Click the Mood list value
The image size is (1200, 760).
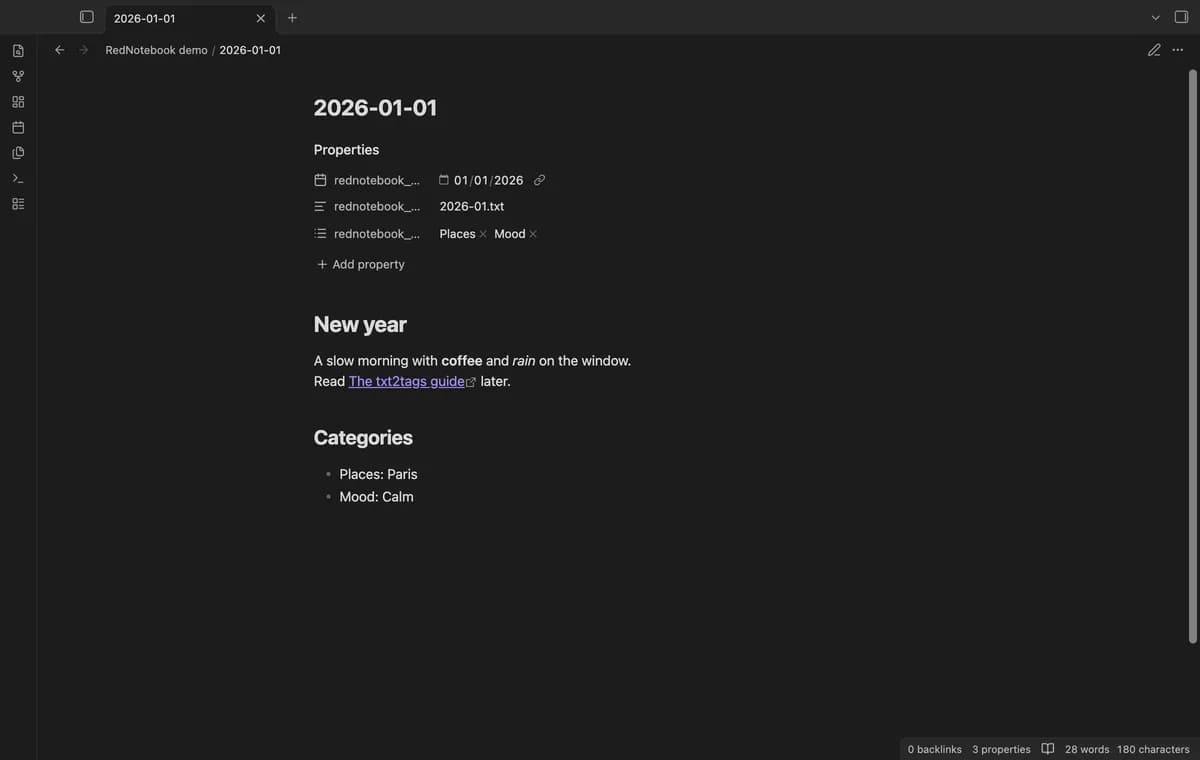click(509, 234)
